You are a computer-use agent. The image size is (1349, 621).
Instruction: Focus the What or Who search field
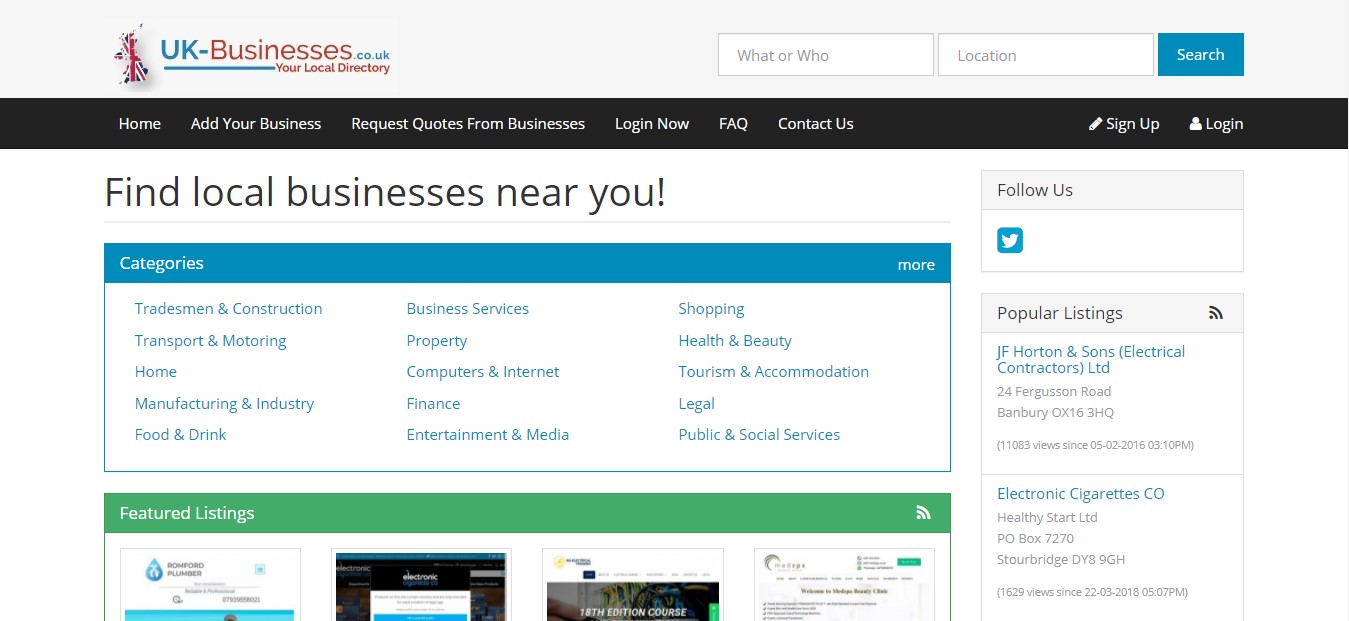pyautogui.click(x=825, y=55)
